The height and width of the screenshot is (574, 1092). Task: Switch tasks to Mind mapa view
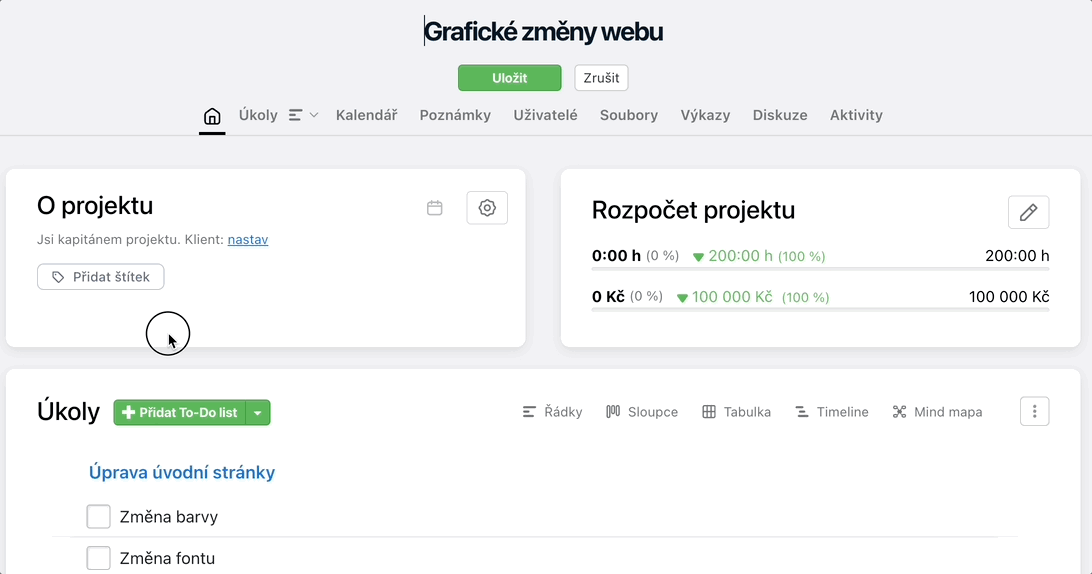[x=937, y=412]
